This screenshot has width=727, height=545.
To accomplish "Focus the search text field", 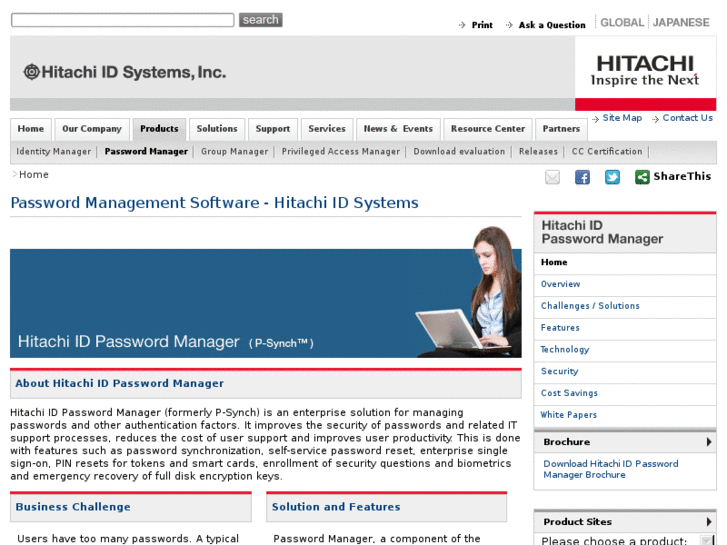I will (123, 20).
